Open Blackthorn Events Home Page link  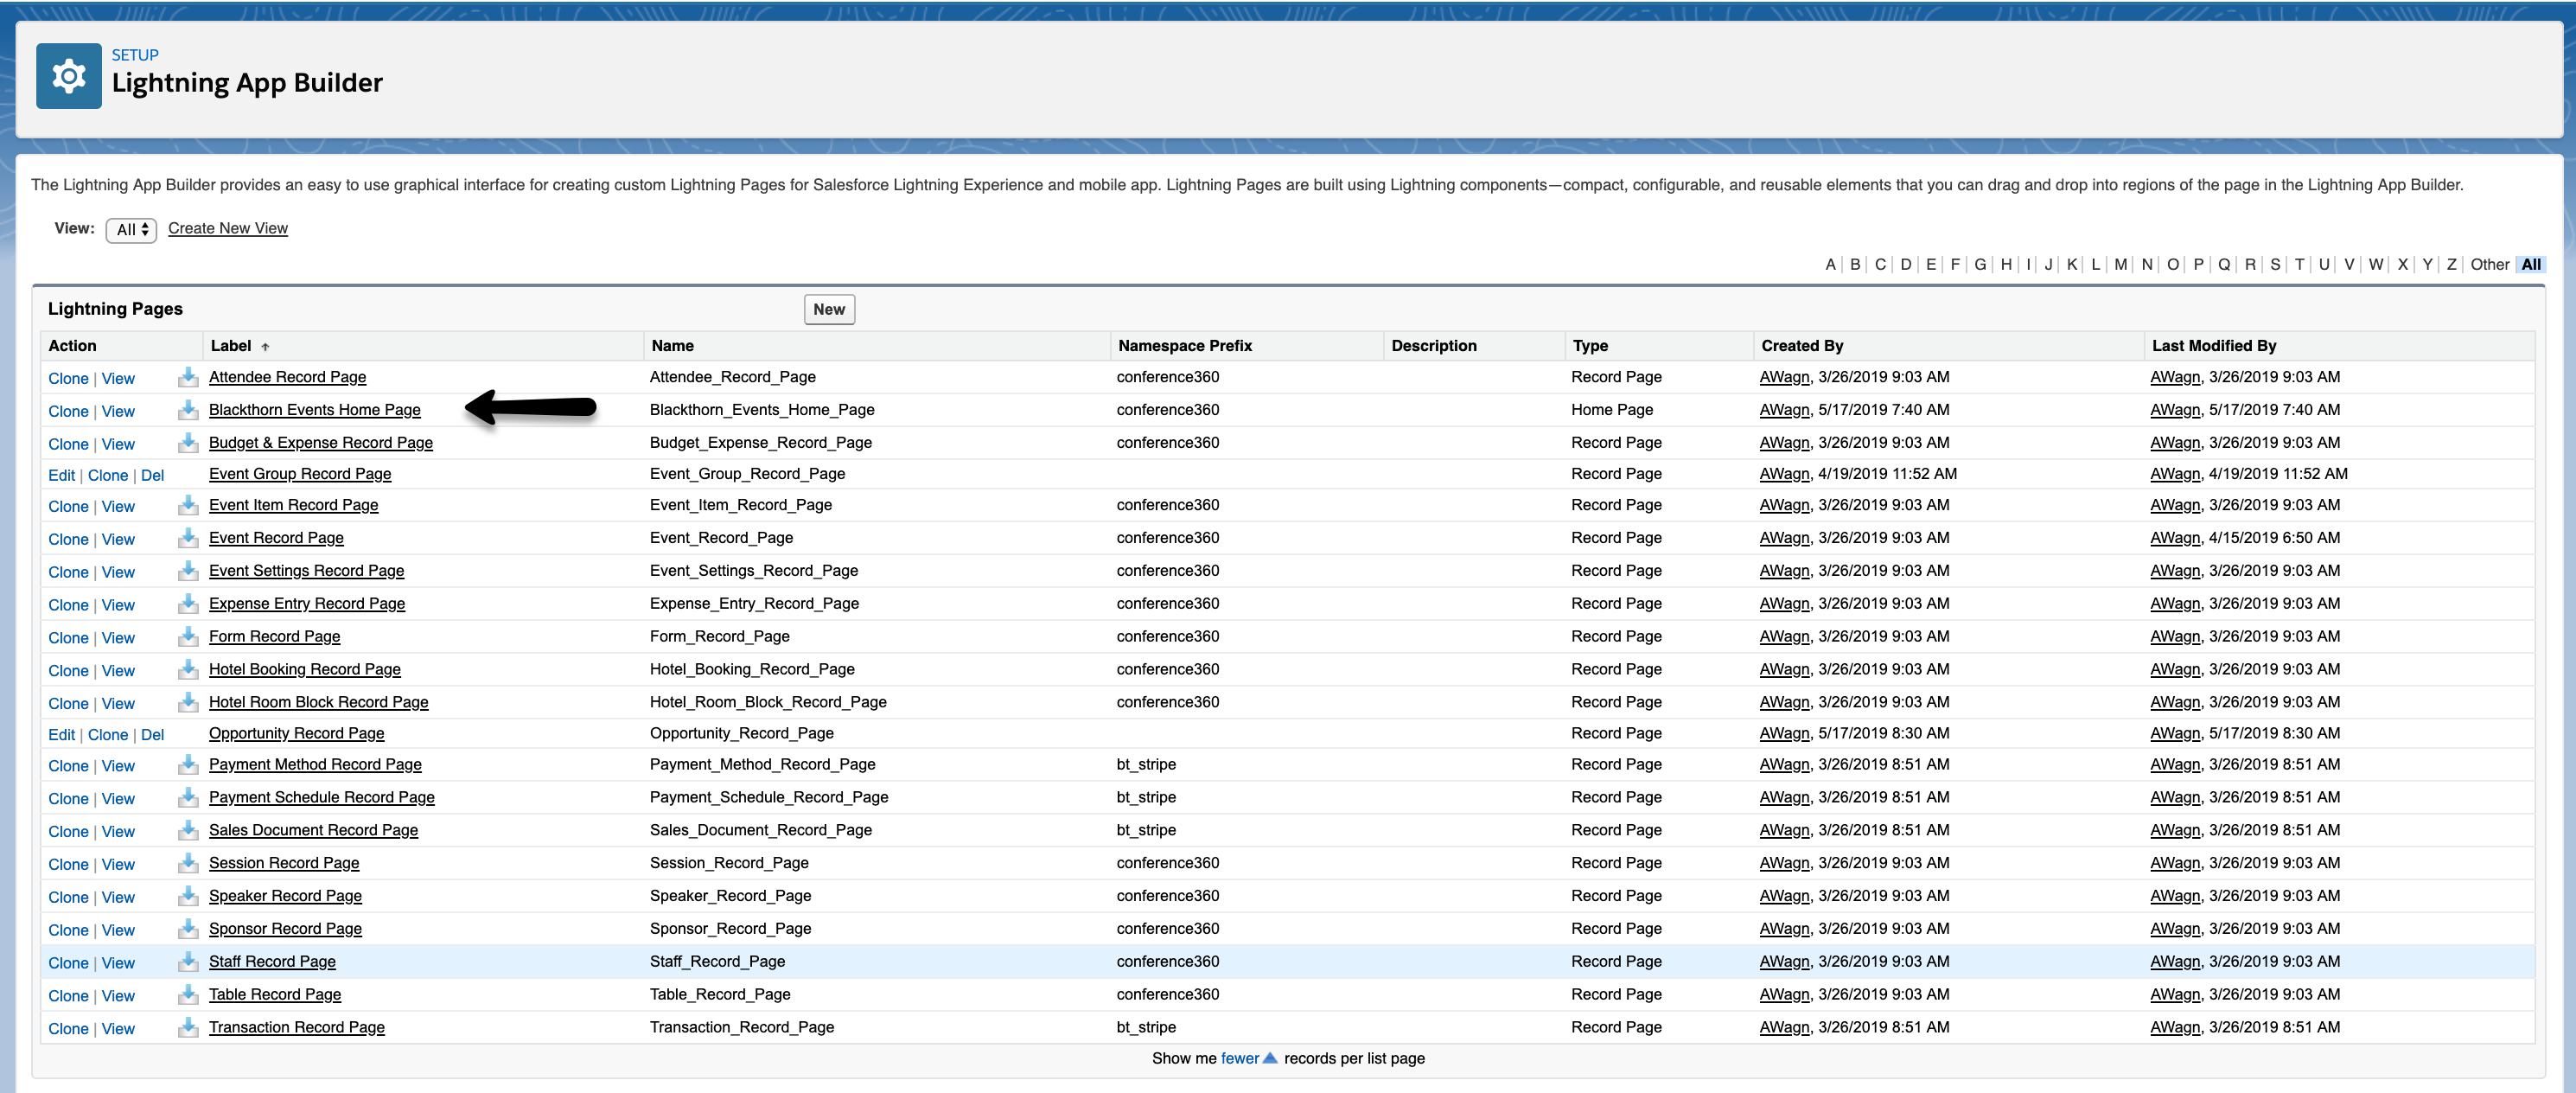[x=315, y=410]
